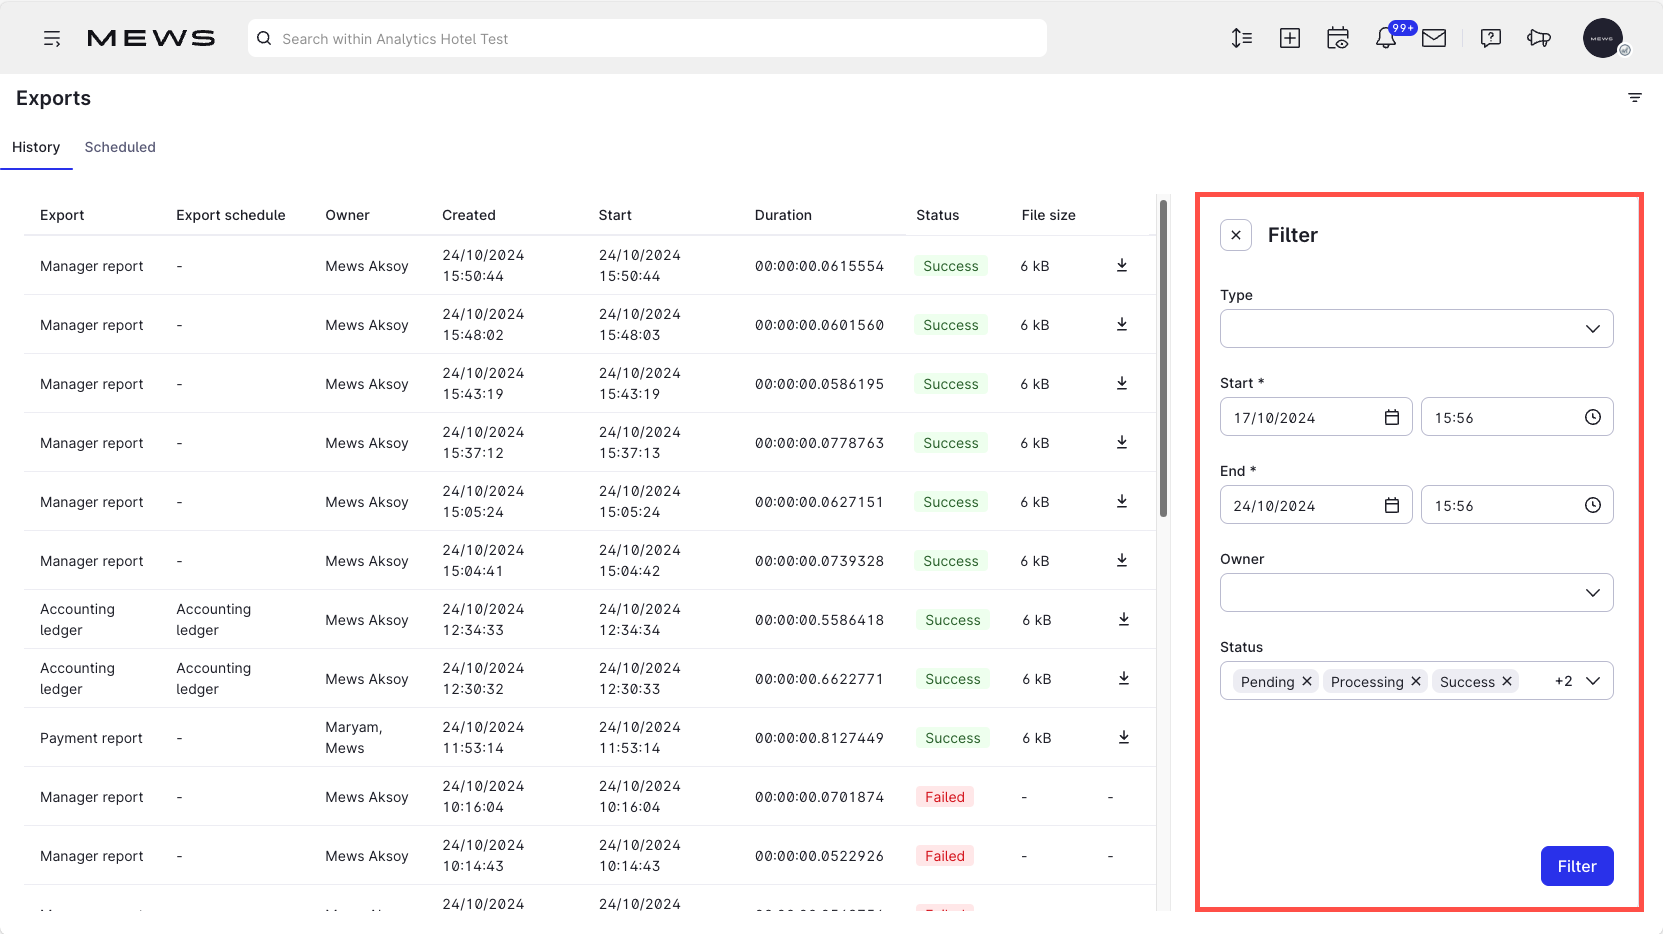The height and width of the screenshot is (934, 1663).
Task: Open Start time clock picker icon
Action: [x=1593, y=417]
